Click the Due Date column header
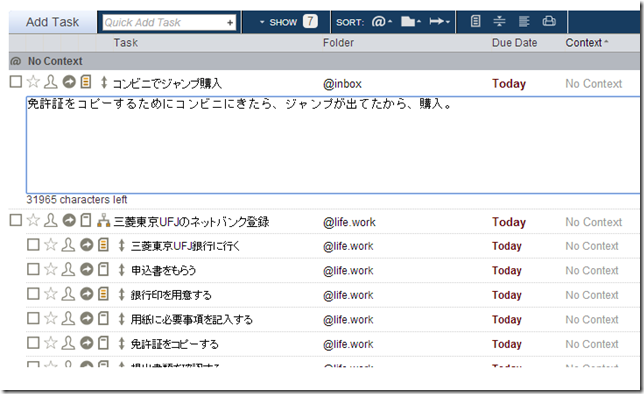644x394 pixels. click(514, 43)
